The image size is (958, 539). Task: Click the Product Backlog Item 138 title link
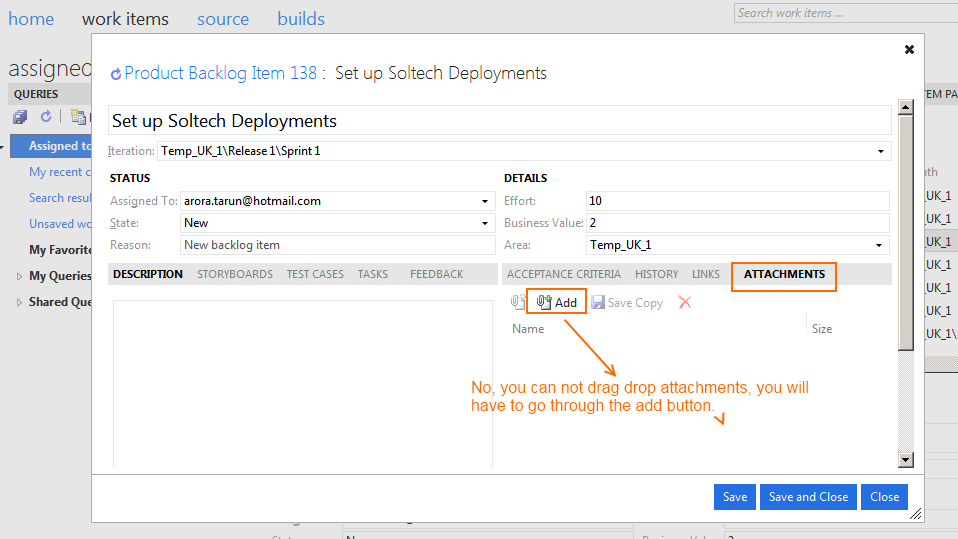(221, 73)
